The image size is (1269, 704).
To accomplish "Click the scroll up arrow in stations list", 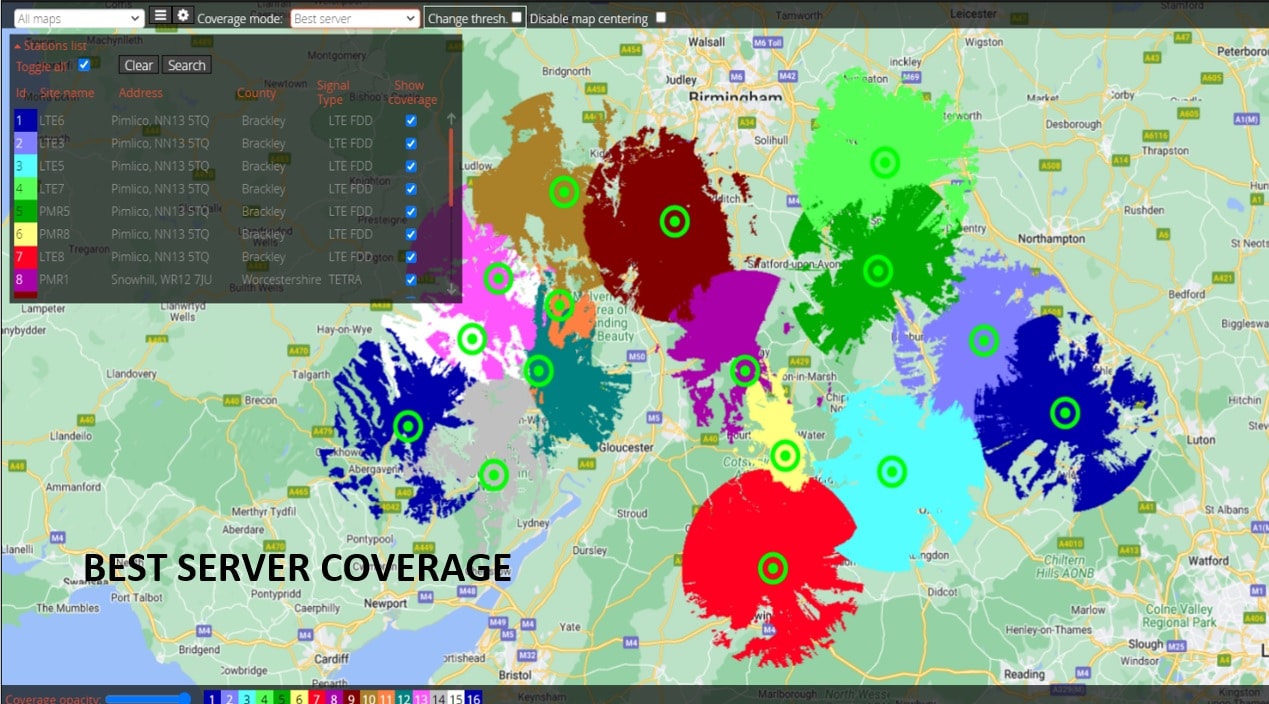I will (x=451, y=119).
